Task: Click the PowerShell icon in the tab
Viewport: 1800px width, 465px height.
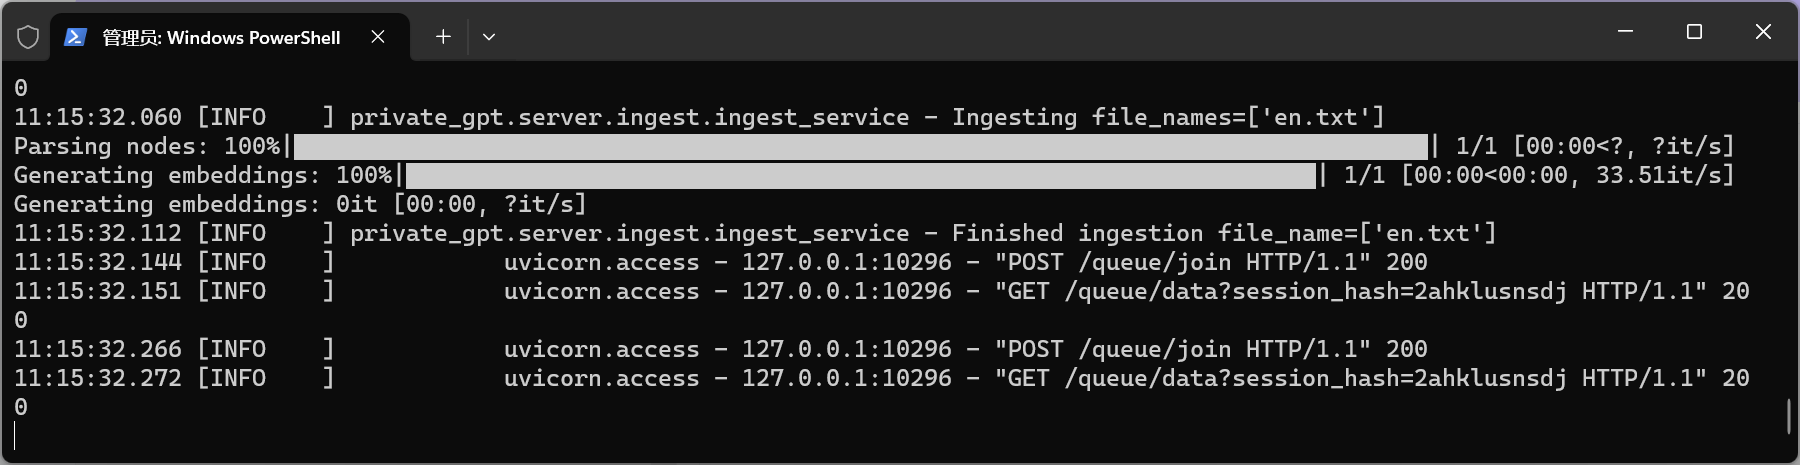Action: pos(75,37)
